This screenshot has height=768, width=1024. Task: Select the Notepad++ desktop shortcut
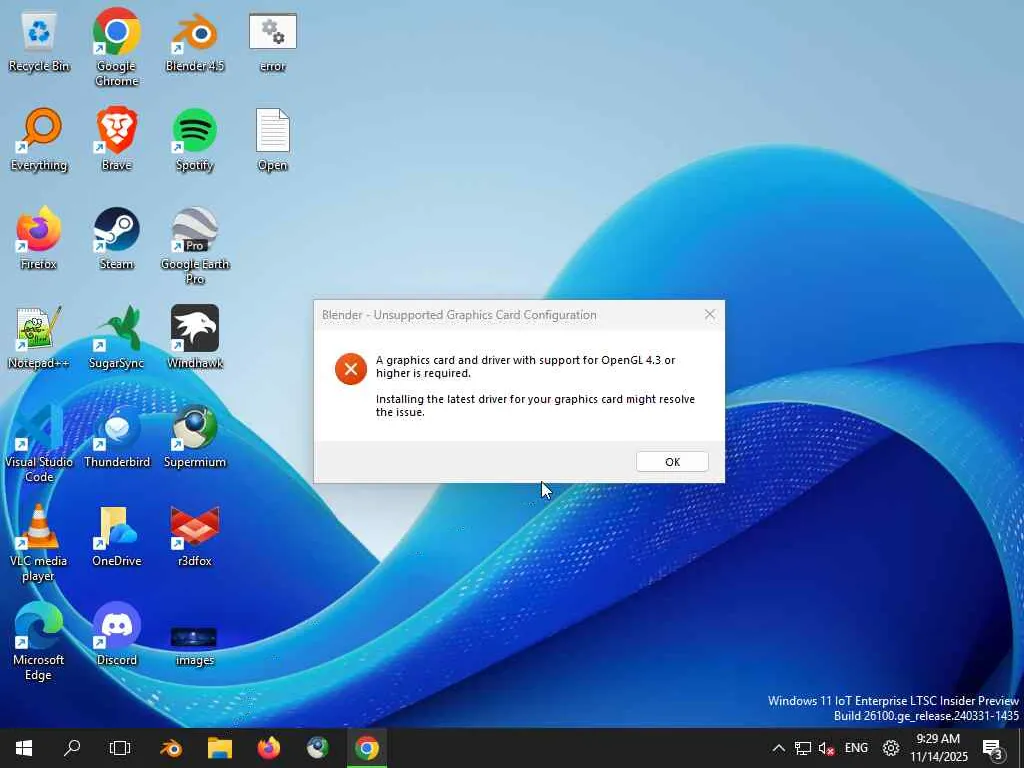39,338
